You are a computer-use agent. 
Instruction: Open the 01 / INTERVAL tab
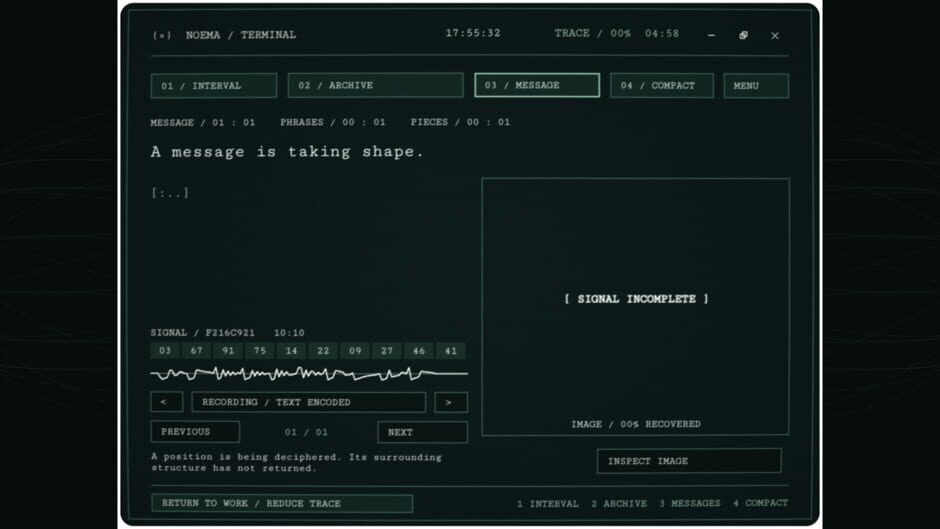point(213,85)
